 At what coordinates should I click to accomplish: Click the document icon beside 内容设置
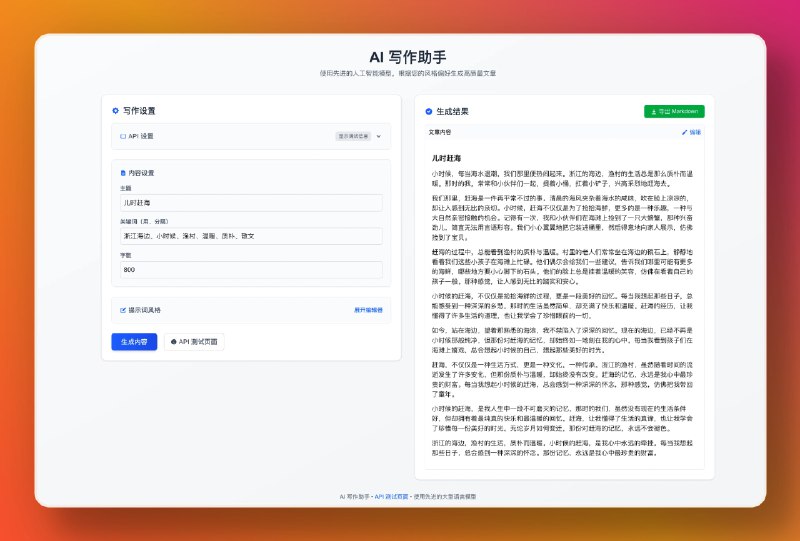coord(123,173)
